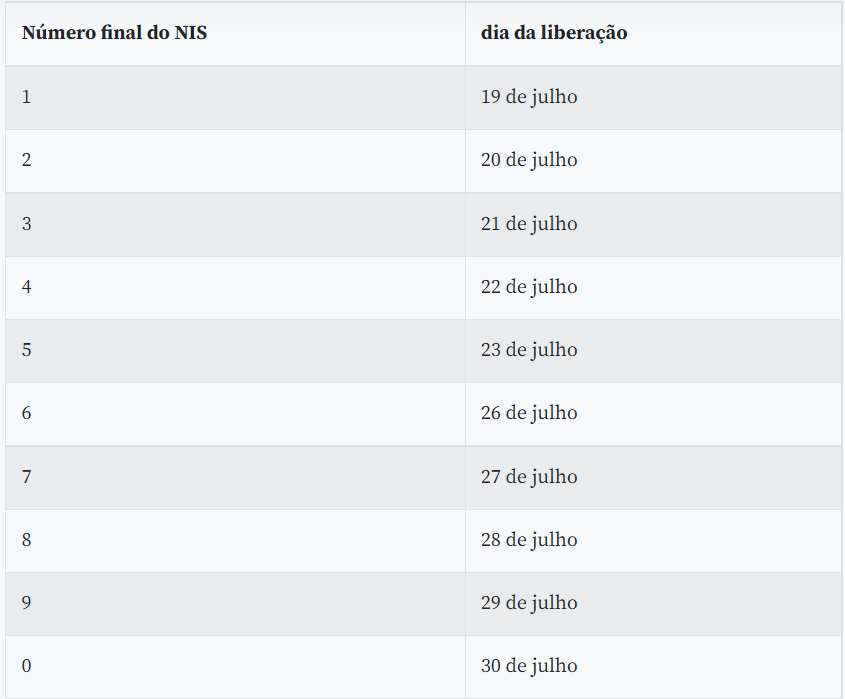The width and height of the screenshot is (845, 699).
Task: Select the cell with NIS number 5
Action: (236, 351)
